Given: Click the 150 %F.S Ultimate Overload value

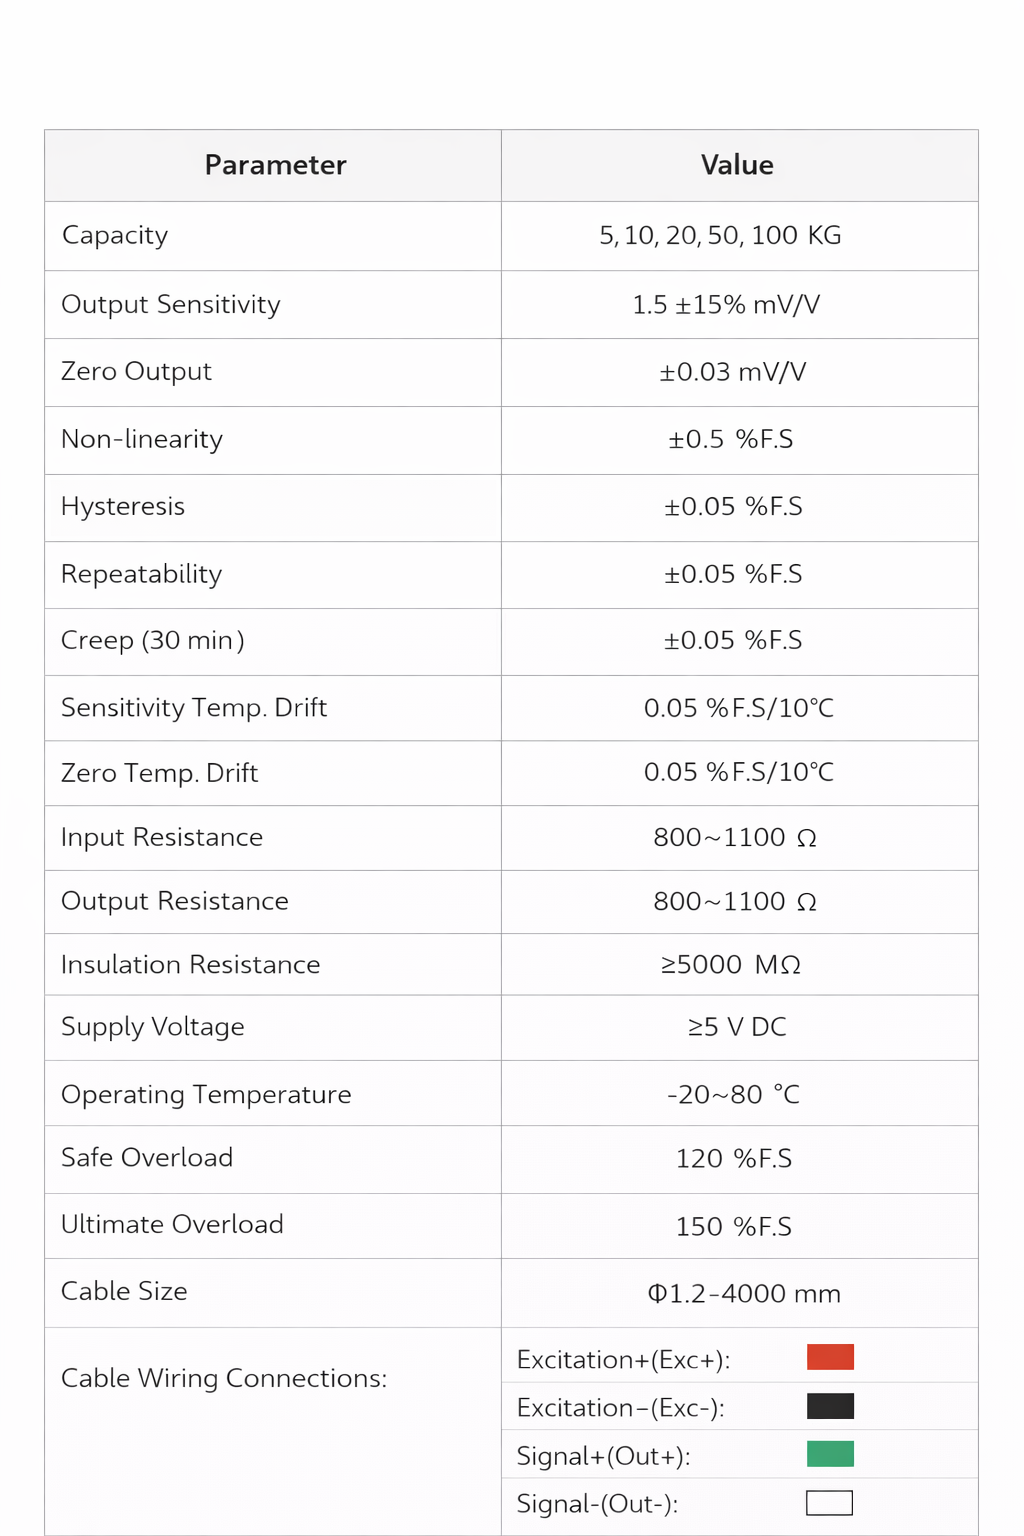Looking at the screenshot, I should pyautogui.click(x=733, y=1227).
